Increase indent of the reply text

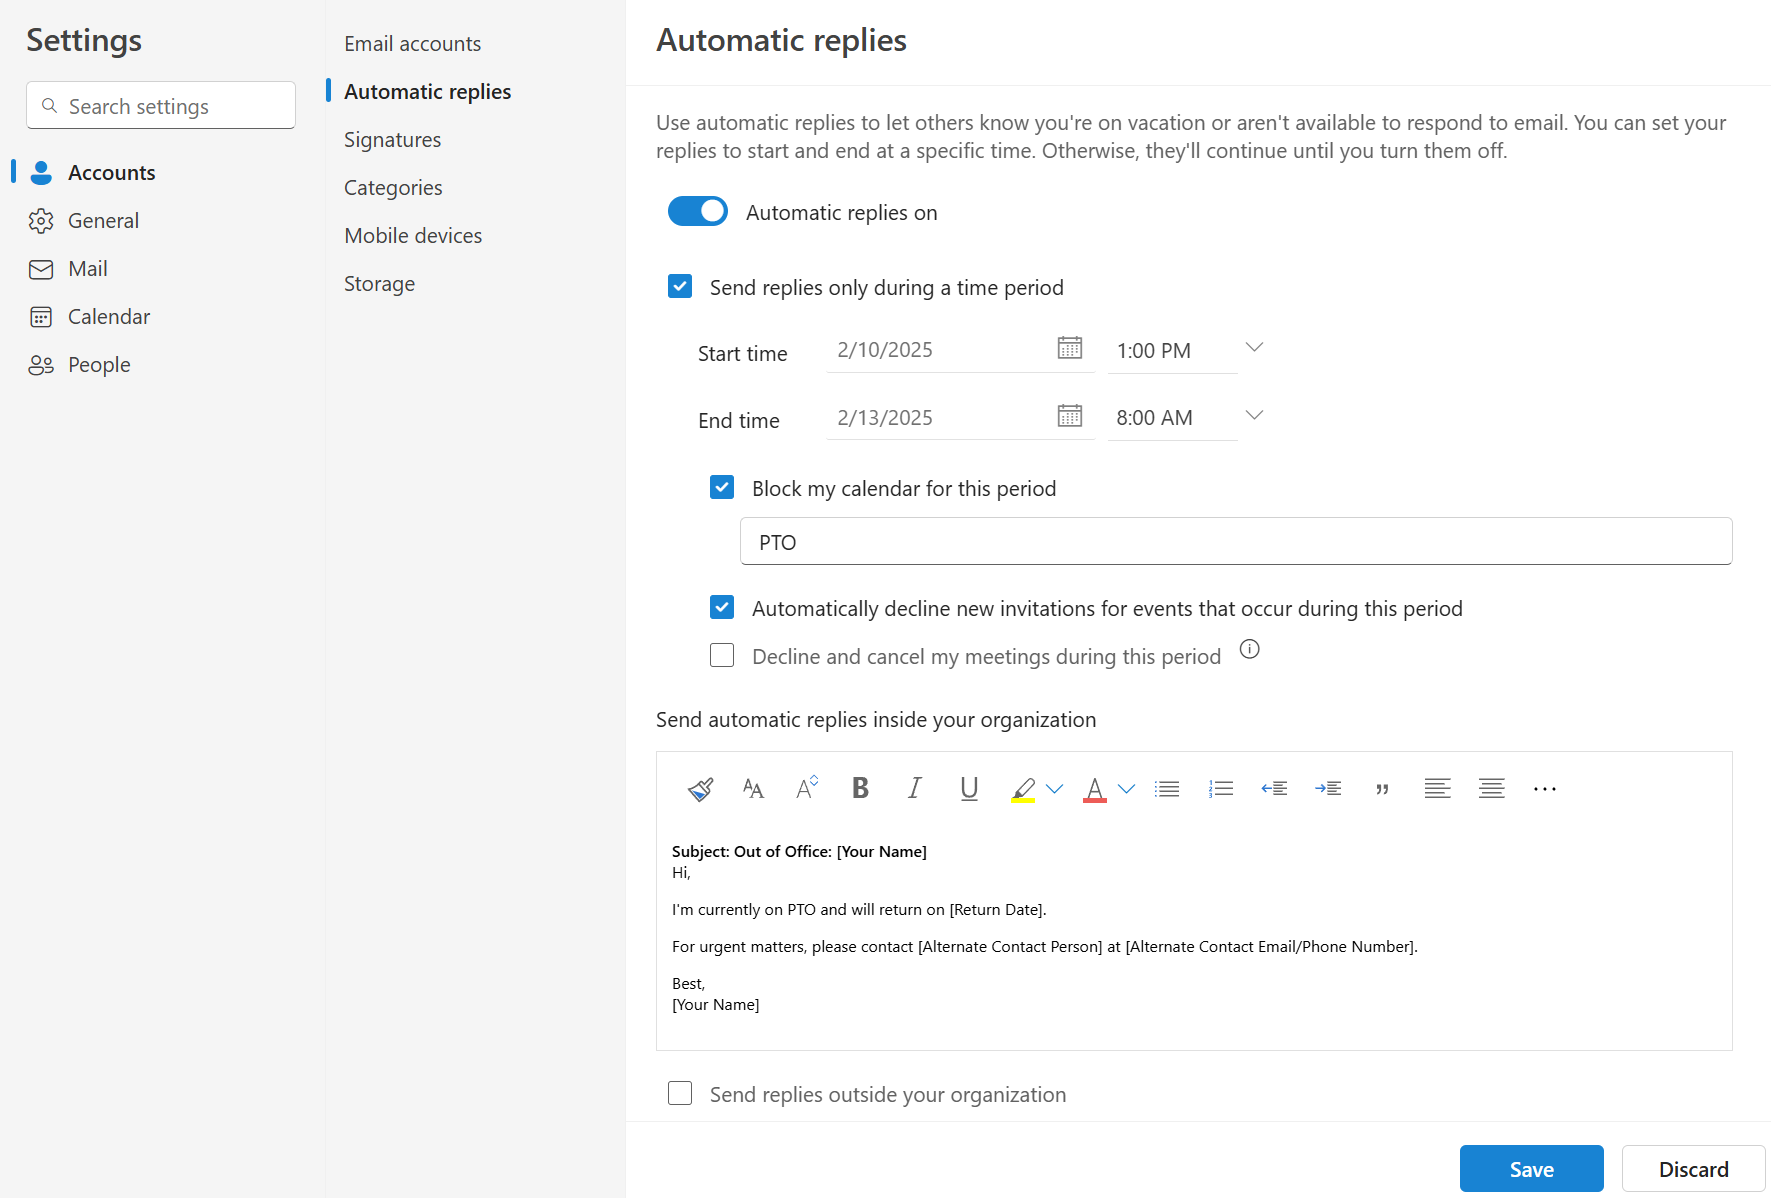(1328, 788)
